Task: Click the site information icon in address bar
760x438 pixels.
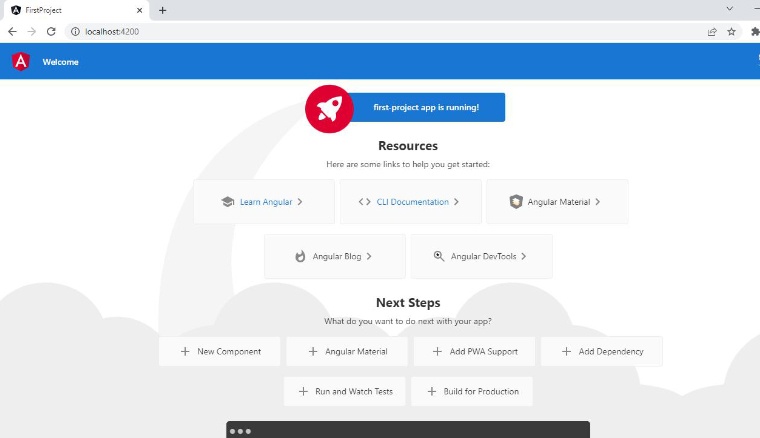Action: click(75, 31)
